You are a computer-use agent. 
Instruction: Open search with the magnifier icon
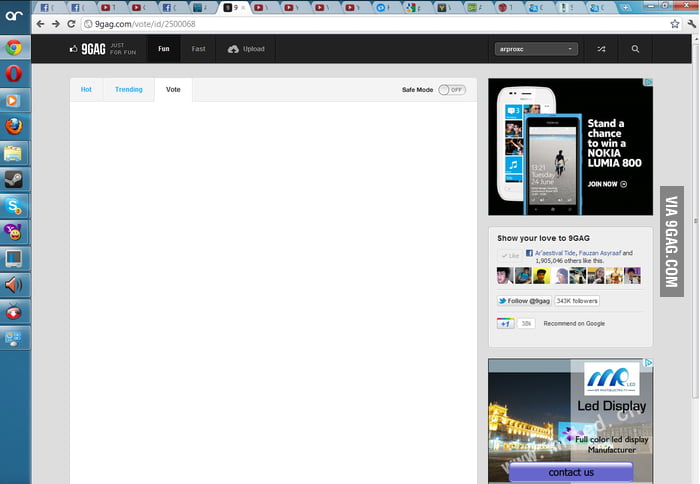[x=635, y=48]
